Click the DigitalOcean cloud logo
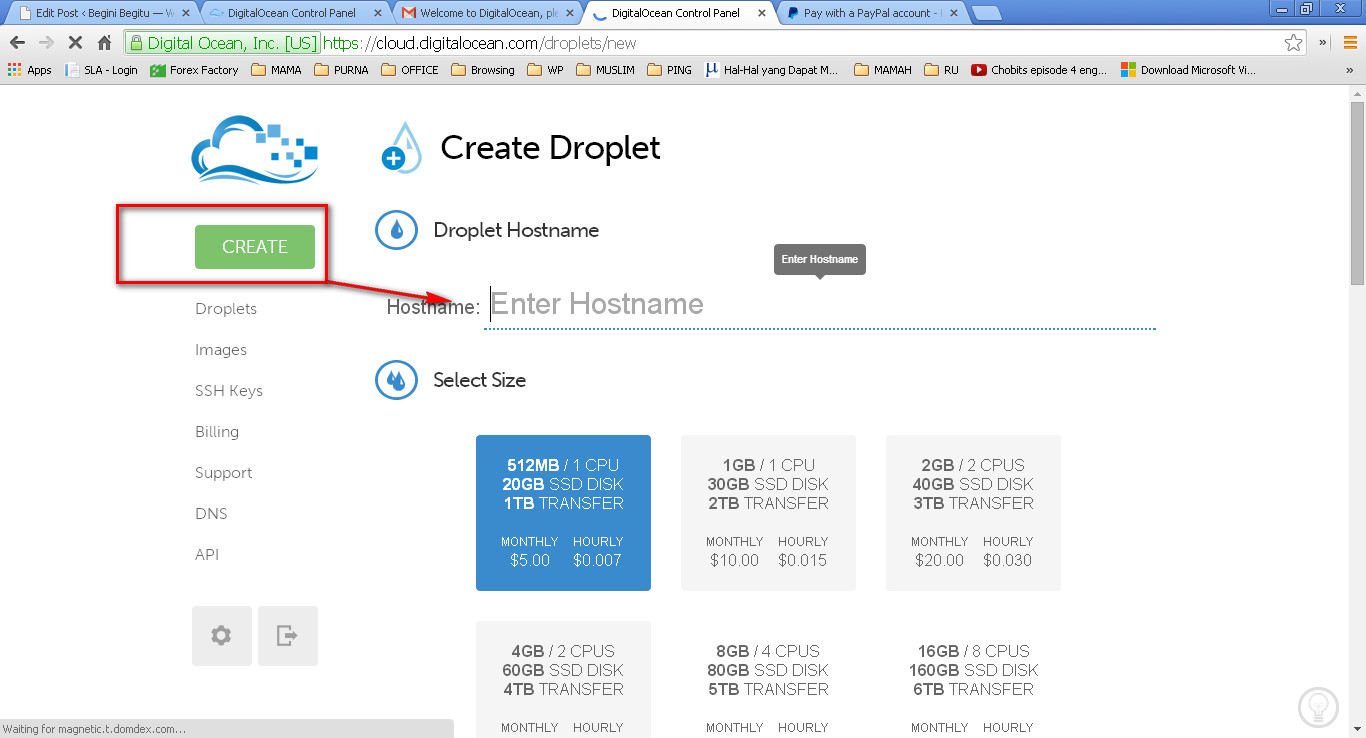This screenshot has height=738, width=1366. [254, 150]
